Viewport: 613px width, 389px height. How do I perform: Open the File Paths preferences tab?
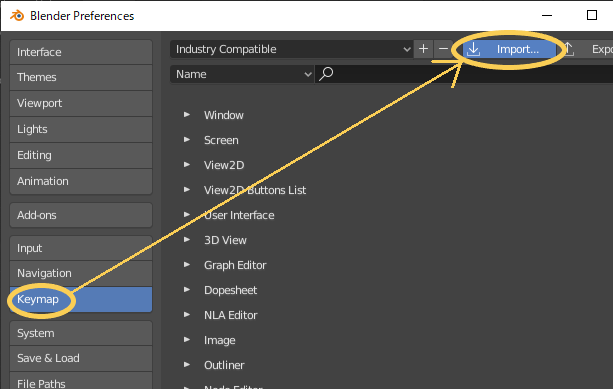click(81, 381)
